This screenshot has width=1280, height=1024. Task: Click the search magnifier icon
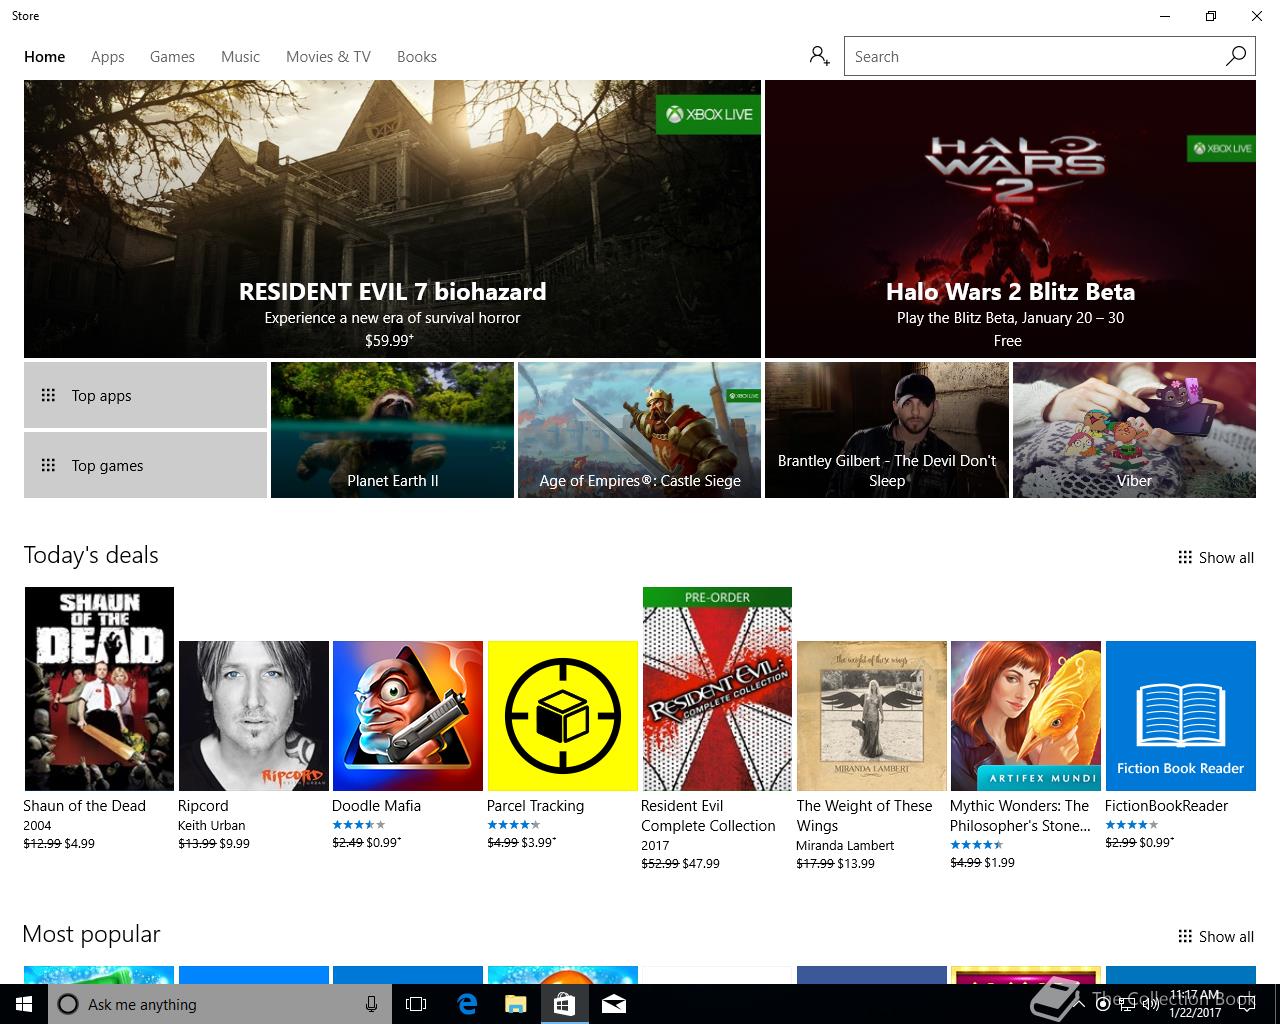1236,56
